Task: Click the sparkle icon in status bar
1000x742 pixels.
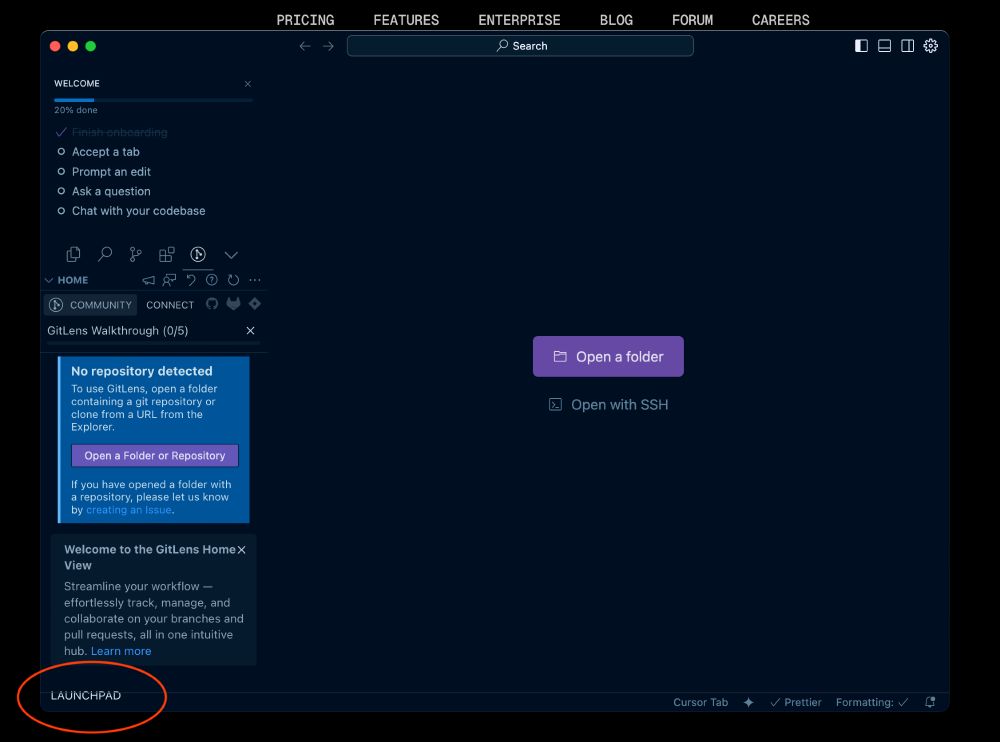Action: coord(749,702)
